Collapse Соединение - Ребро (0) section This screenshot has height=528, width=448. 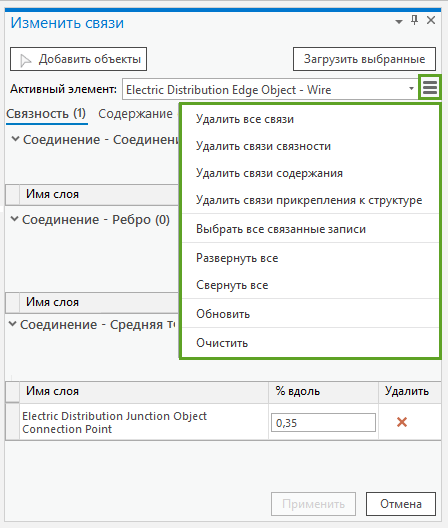point(14,219)
